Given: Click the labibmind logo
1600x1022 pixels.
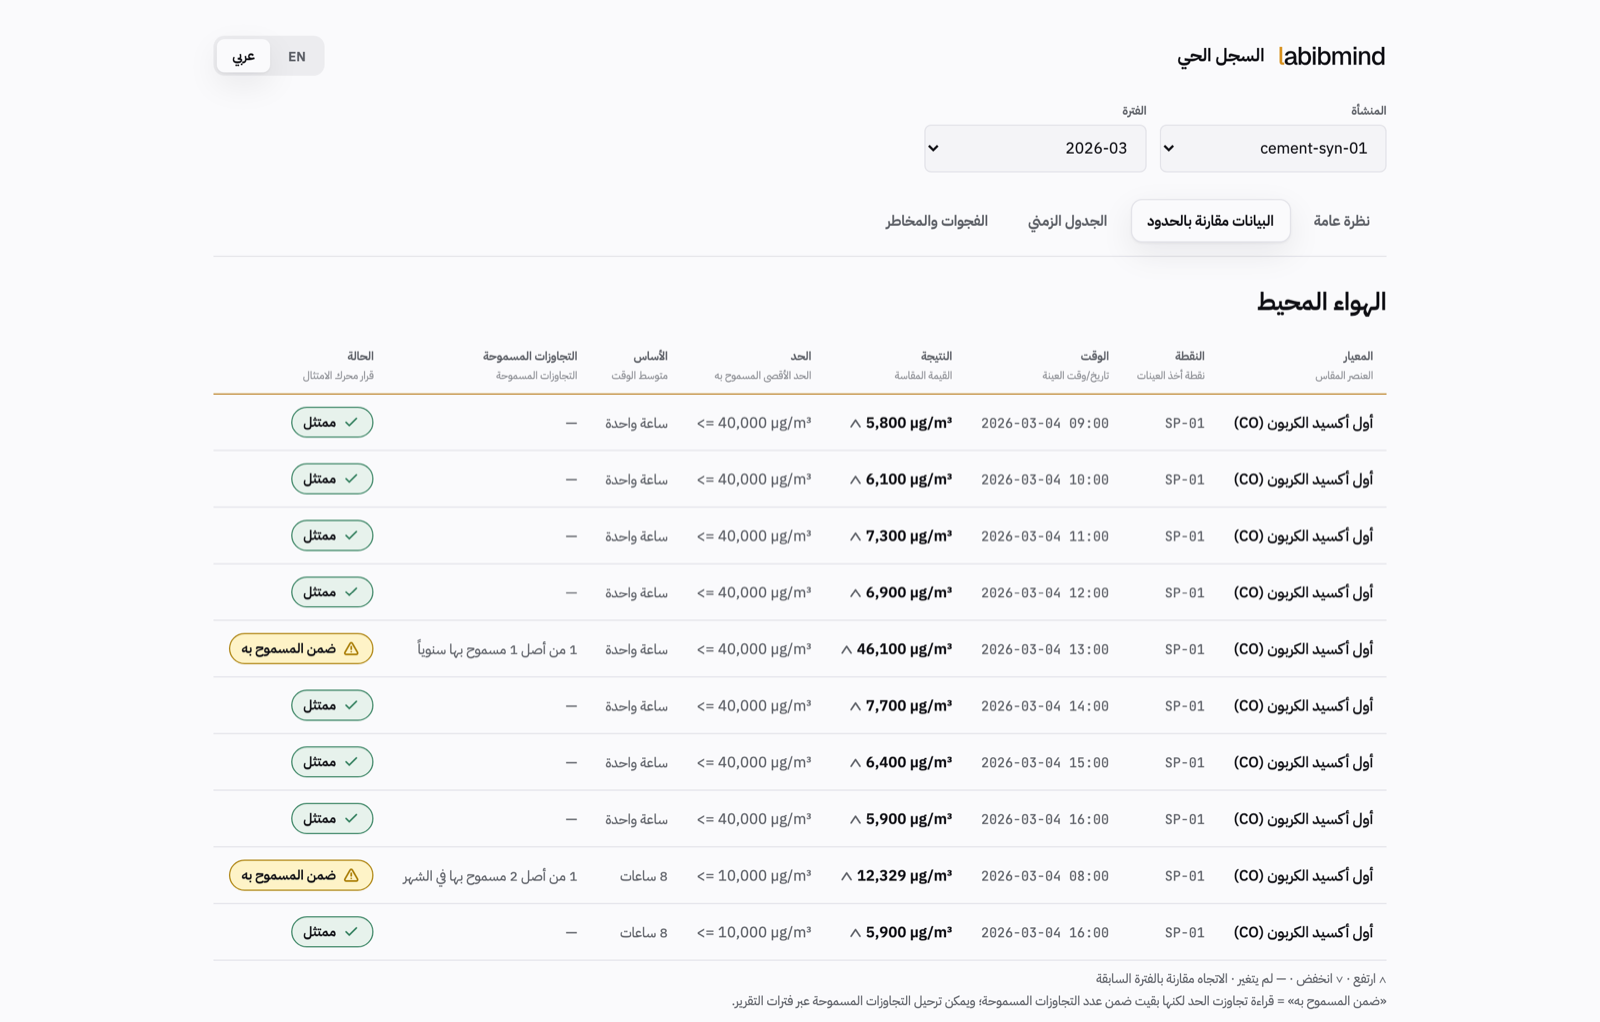Looking at the screenshot, I should 1332,56.
